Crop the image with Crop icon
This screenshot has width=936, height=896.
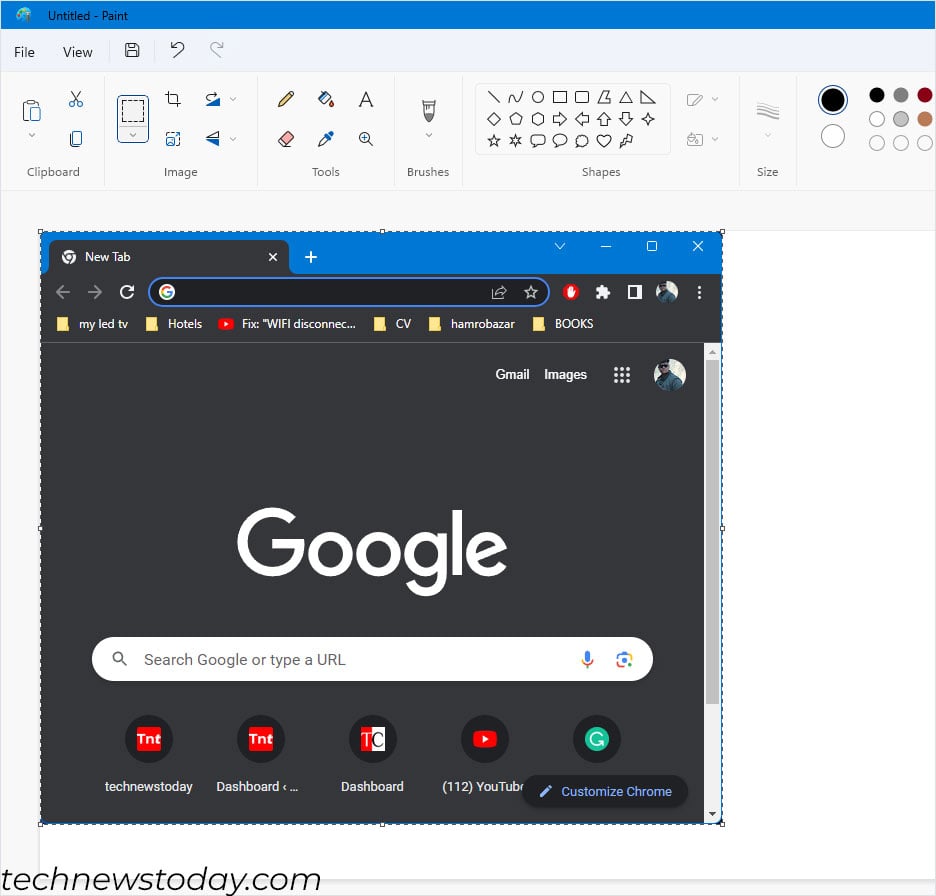point(173,99)
